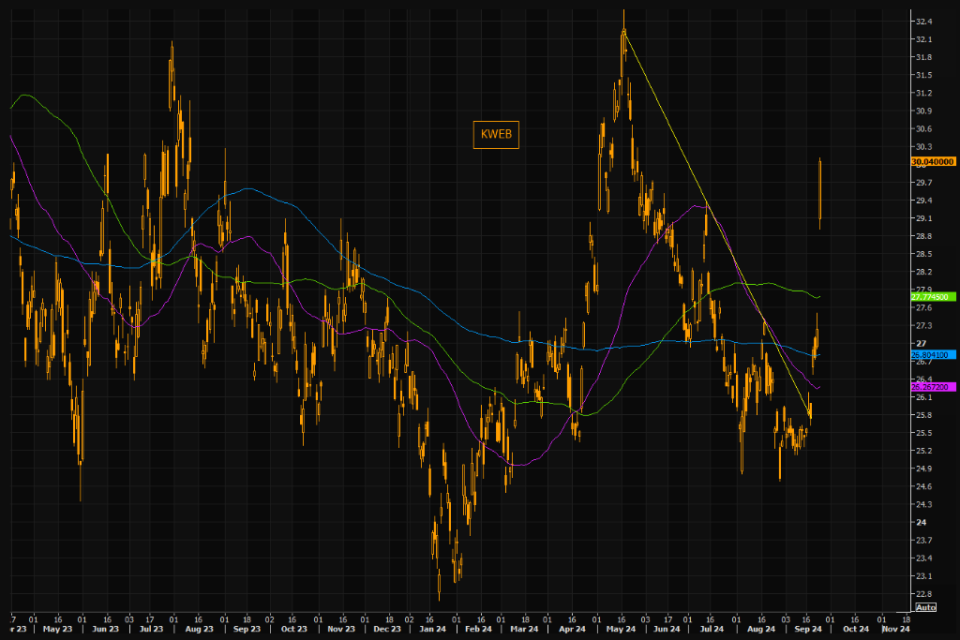Select the Jan 24 time axis label
Image resolution: width=960 pixels, height=640 pixels.
[432, 629]
